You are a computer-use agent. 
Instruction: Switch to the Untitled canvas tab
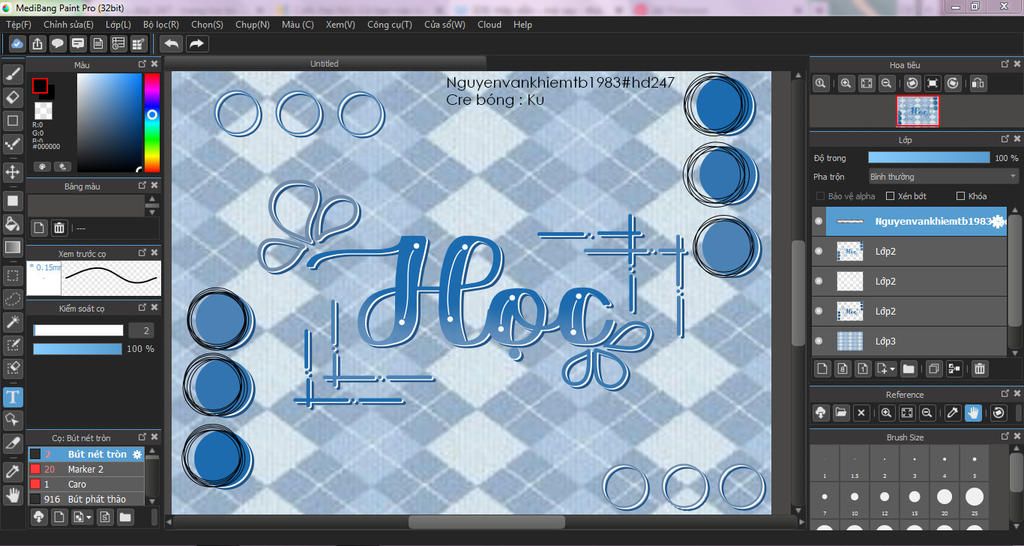tap(324, 63)
